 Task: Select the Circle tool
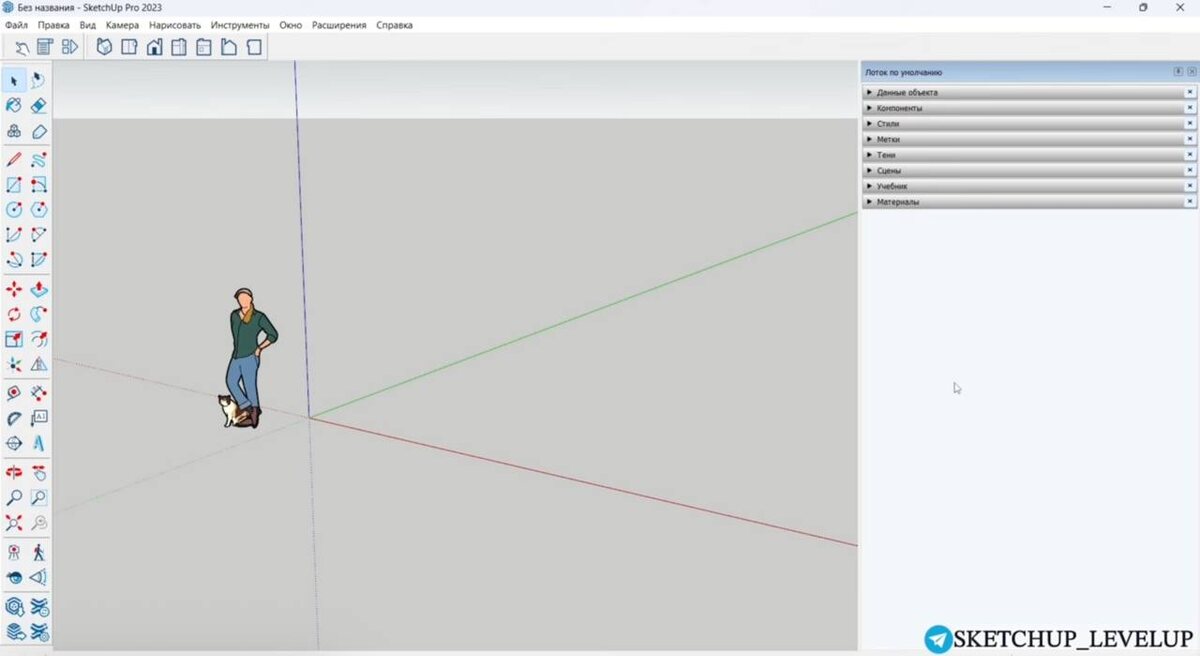point(14,210)
